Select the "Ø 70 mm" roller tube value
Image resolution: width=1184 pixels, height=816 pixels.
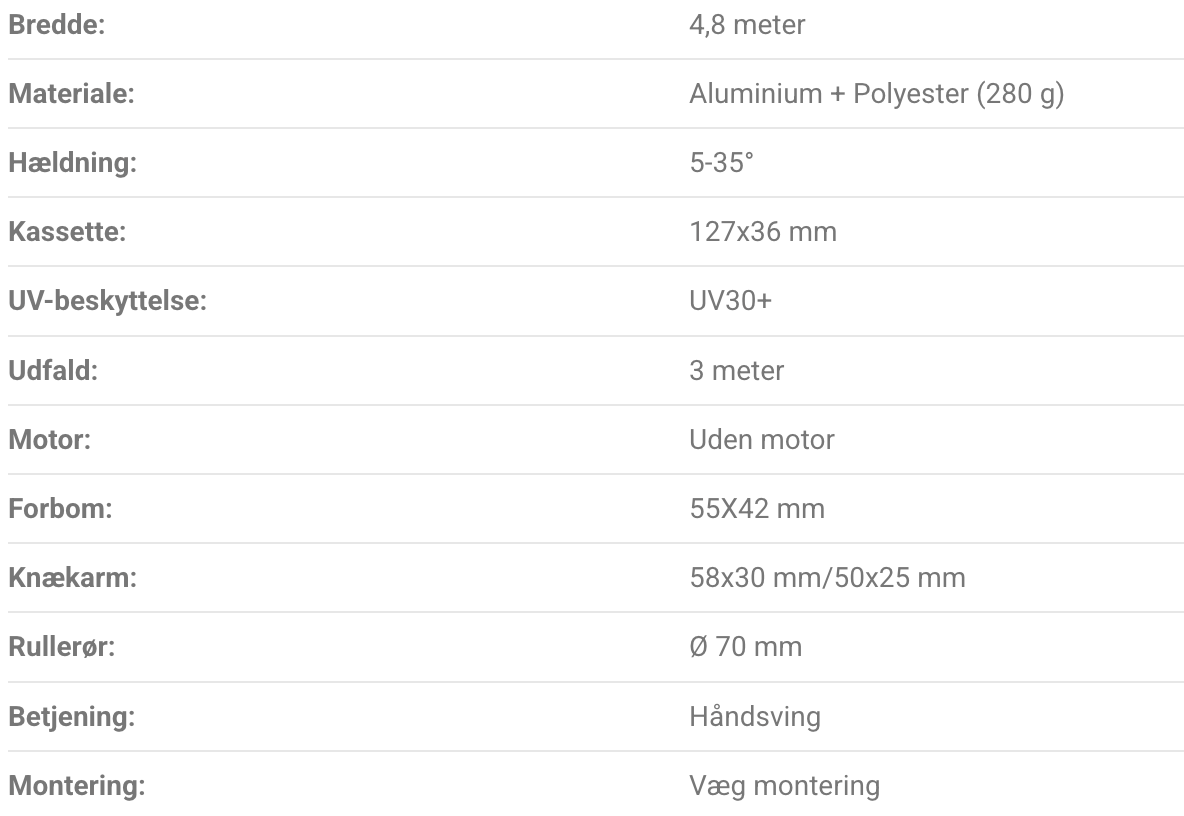pyautogui.click(x=745, y=647)
